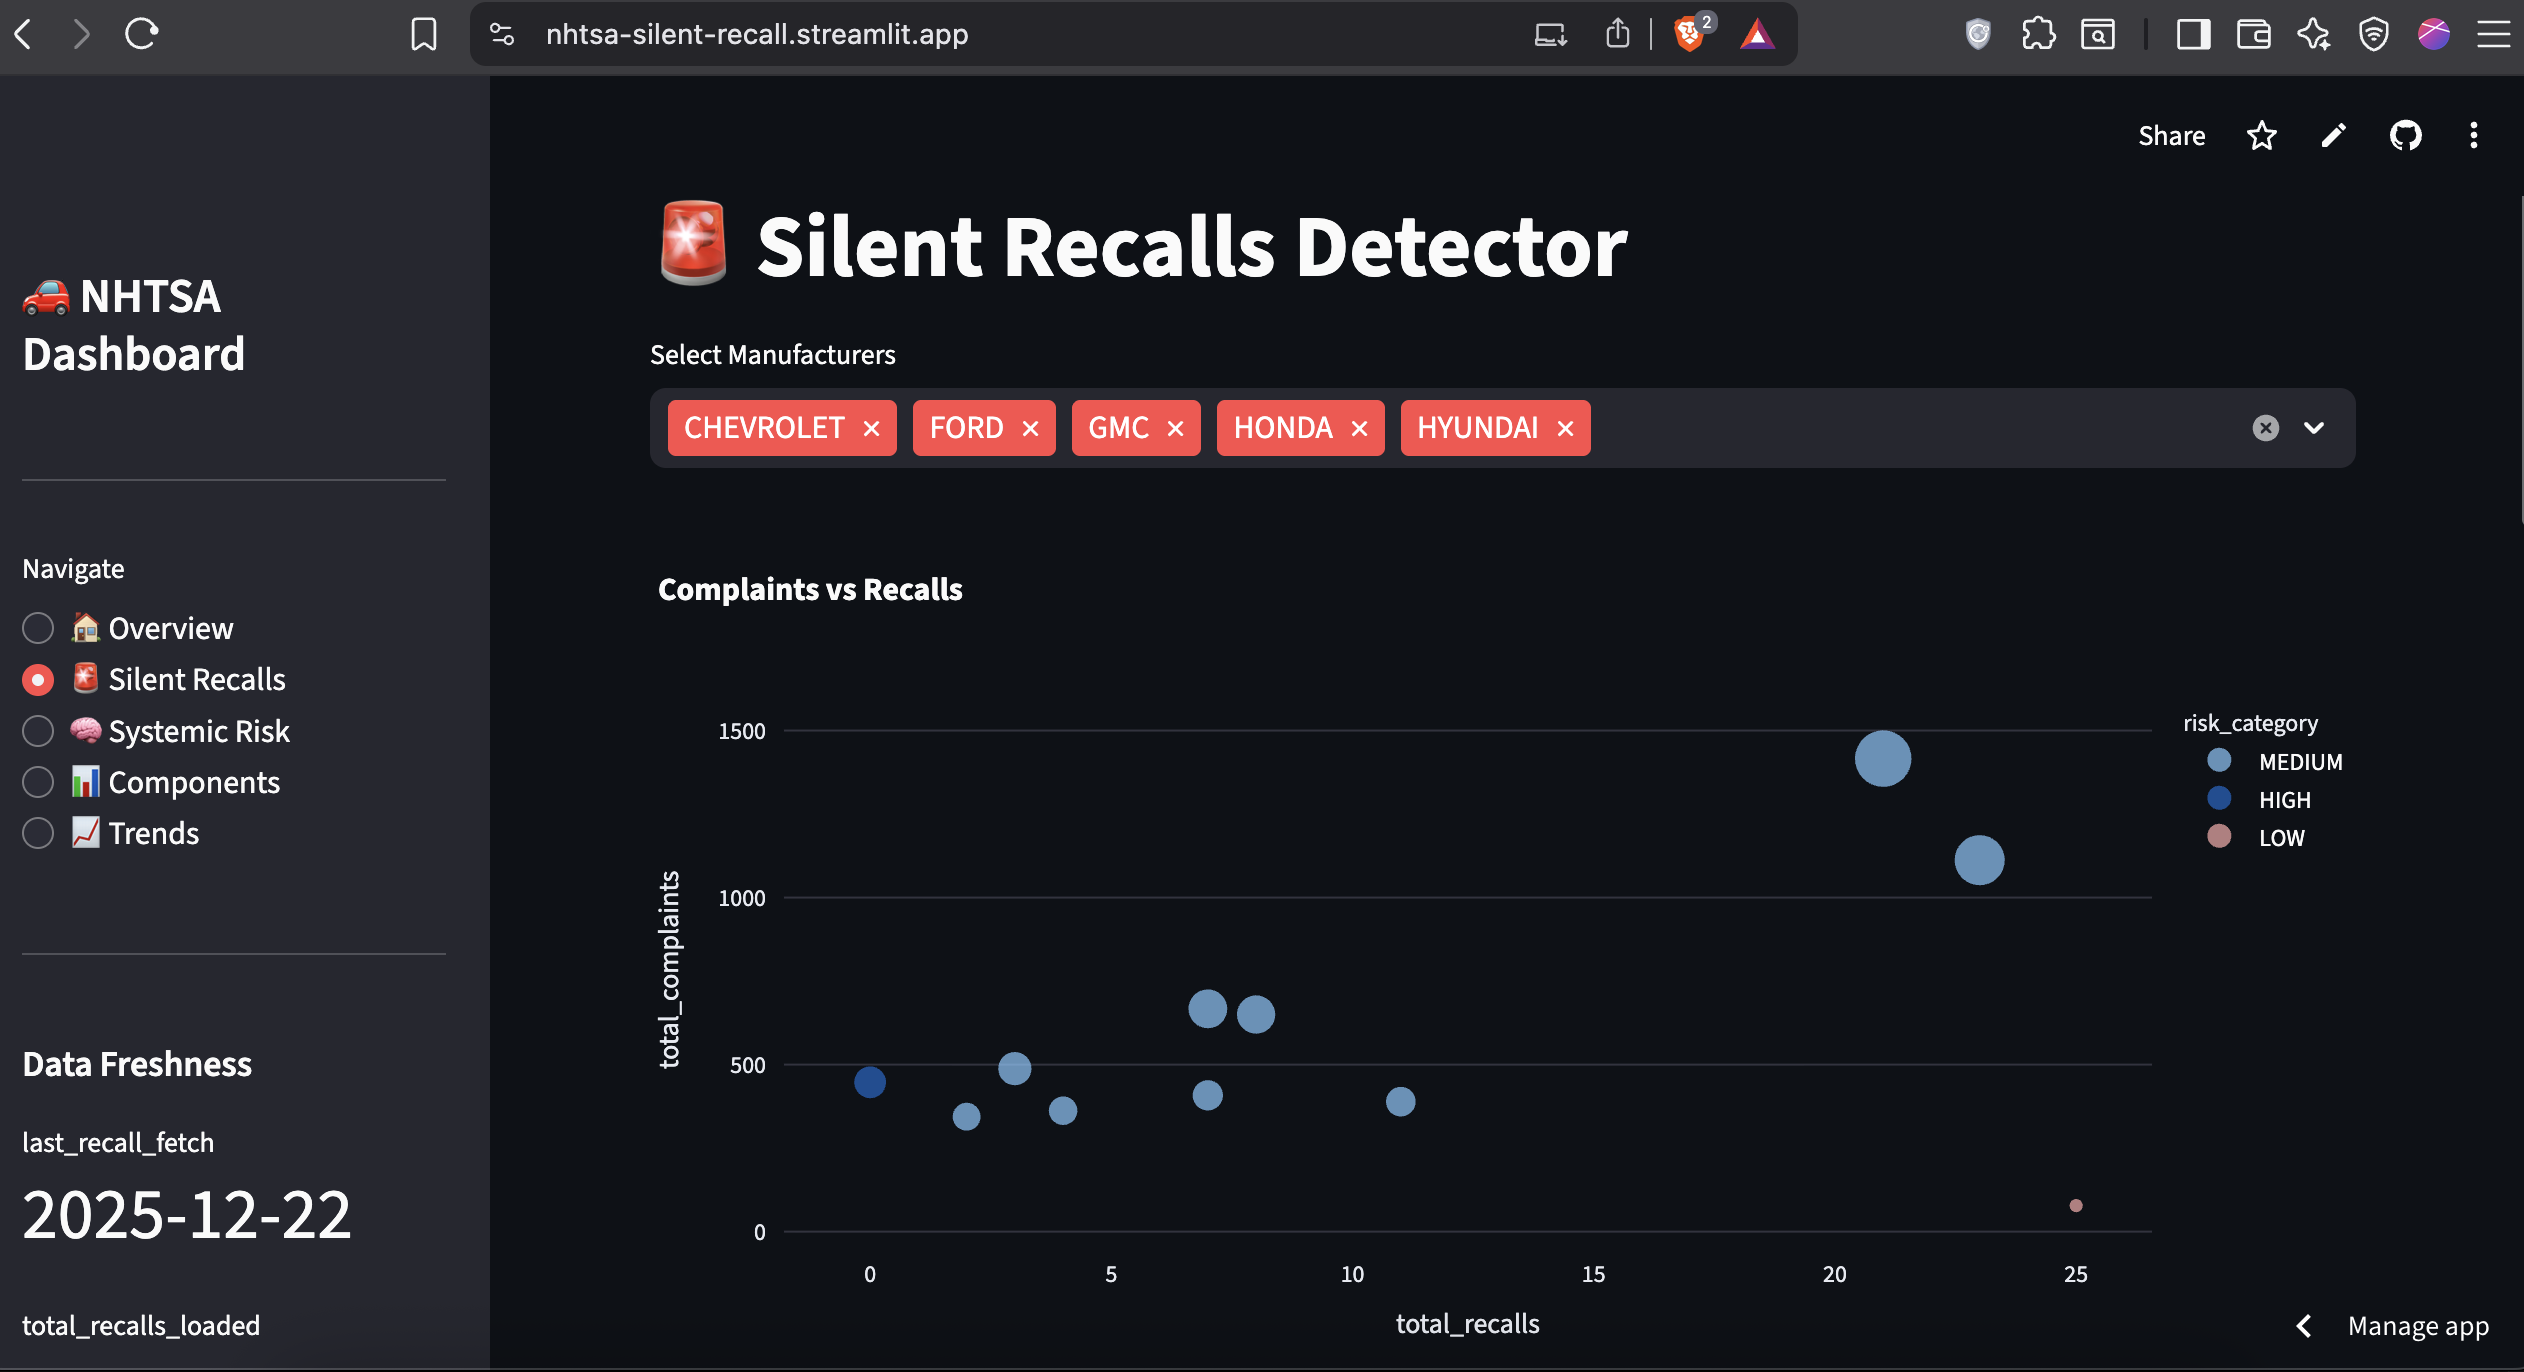The width and height of the screenshot is (2524, 1372).
Task: Switch to the Systemic Risk page
Action: pos(37,731)
